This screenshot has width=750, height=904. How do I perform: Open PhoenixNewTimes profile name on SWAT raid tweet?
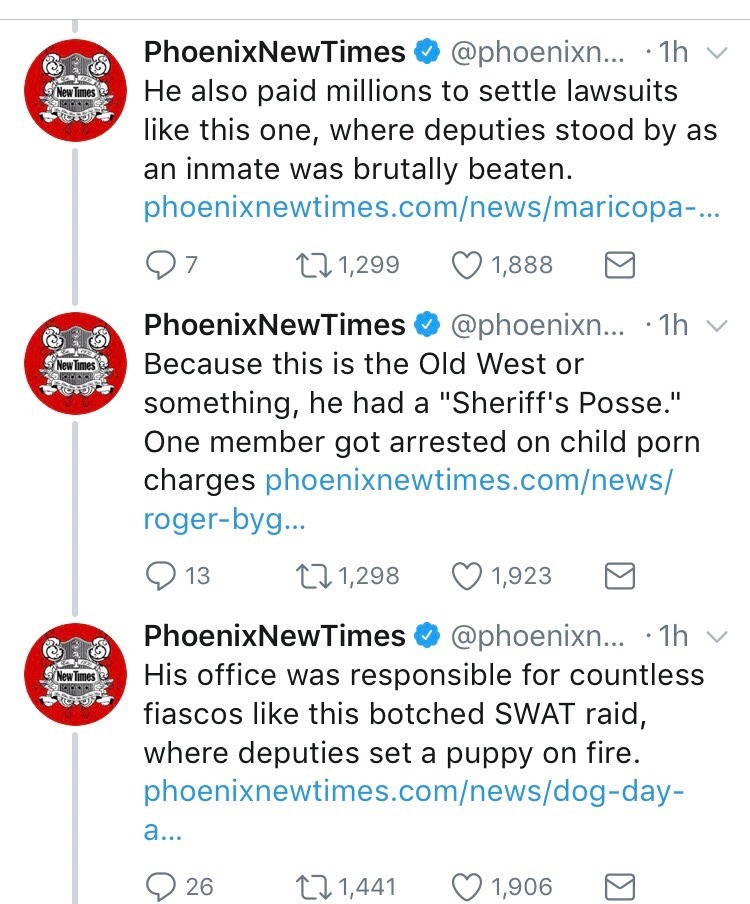click(x=275, y=635)
